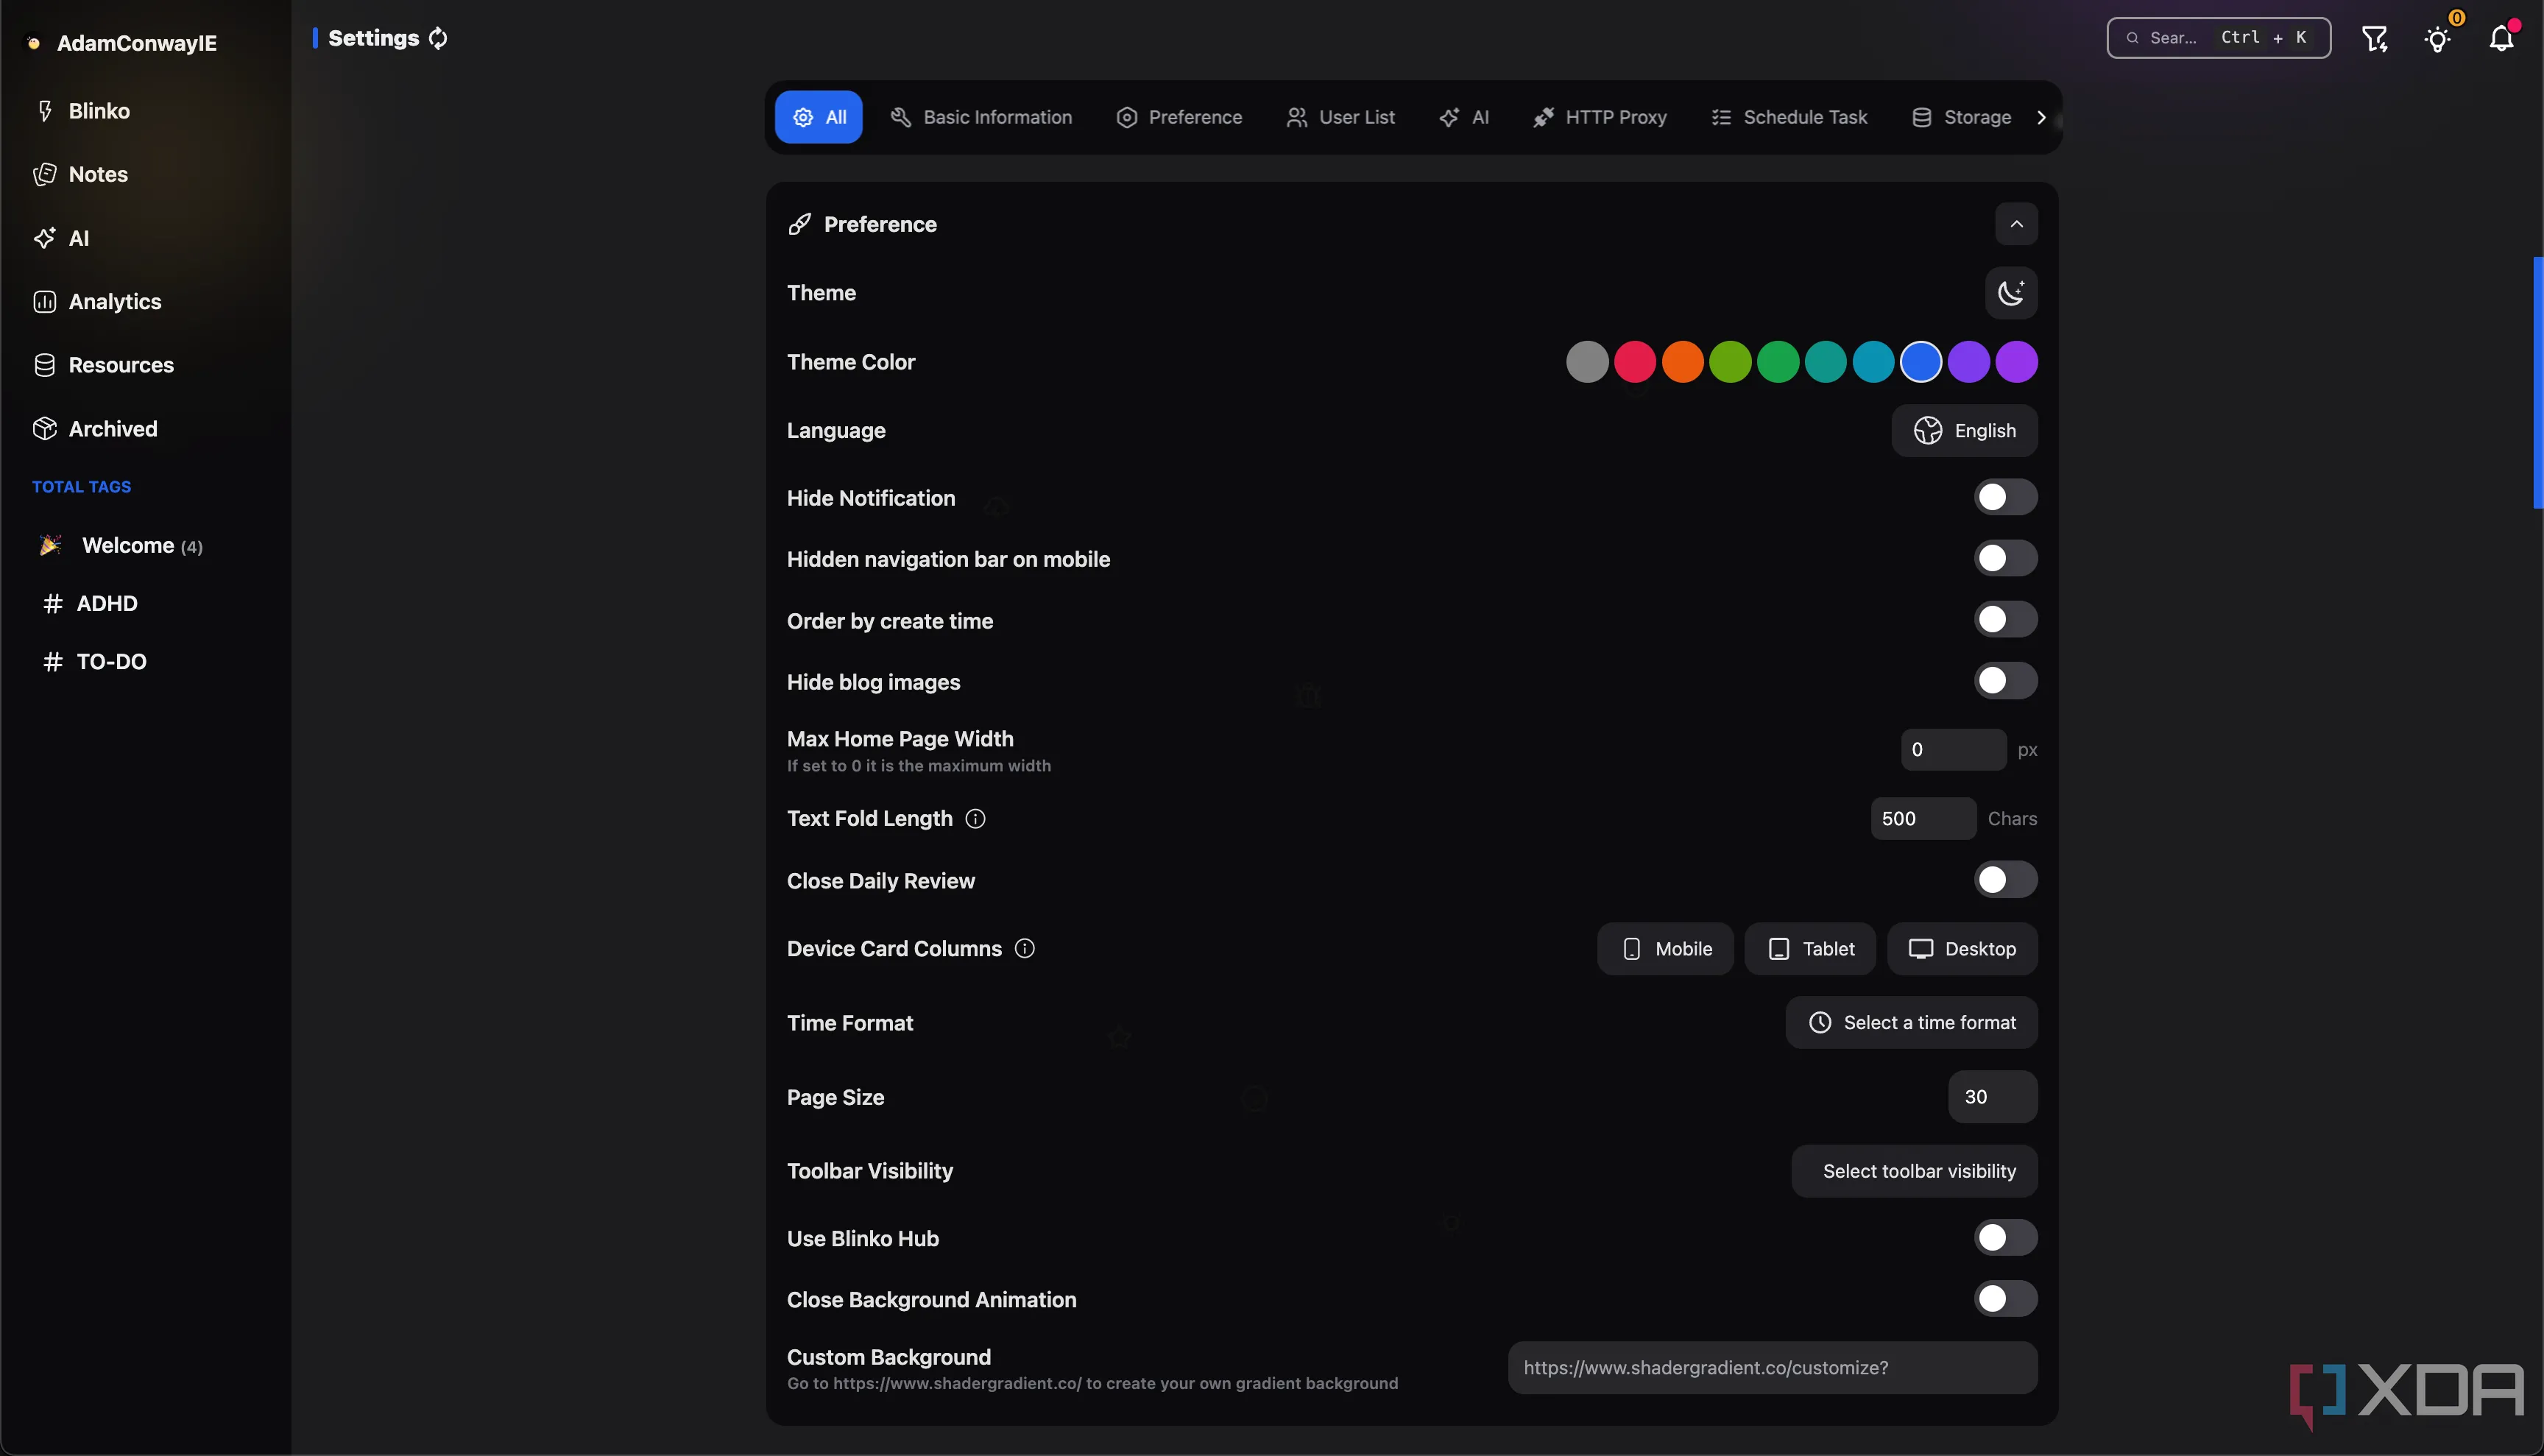Click the lightbulb icon in the top bar
The width and height of the screenshot is (2544, 1456).
pos(2438,39)
